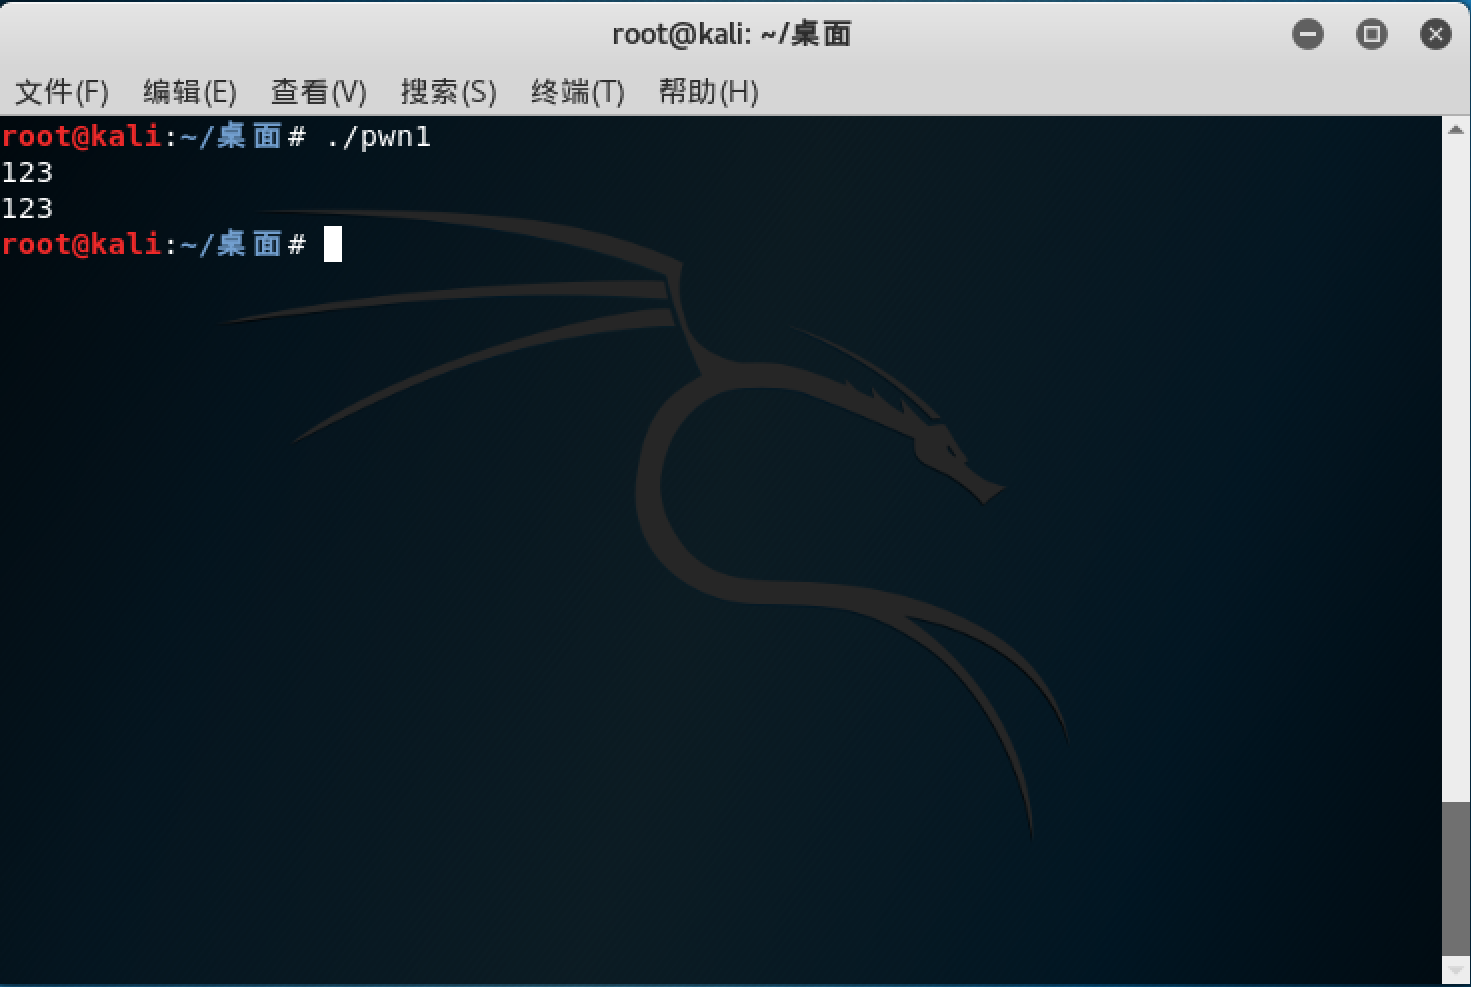Image resolution: width=1471 pixels, height=987 pixels.
Task: Open the 文件(F) menu
Action: tap(61, 92)
